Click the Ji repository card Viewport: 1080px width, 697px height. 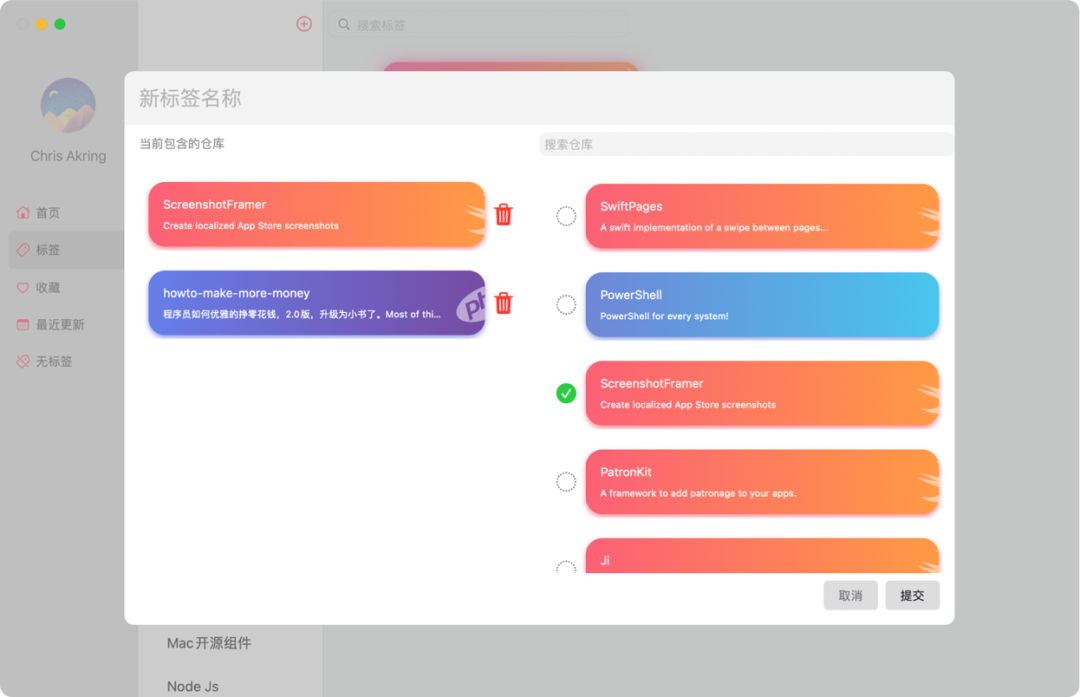(x=762, y=555)
